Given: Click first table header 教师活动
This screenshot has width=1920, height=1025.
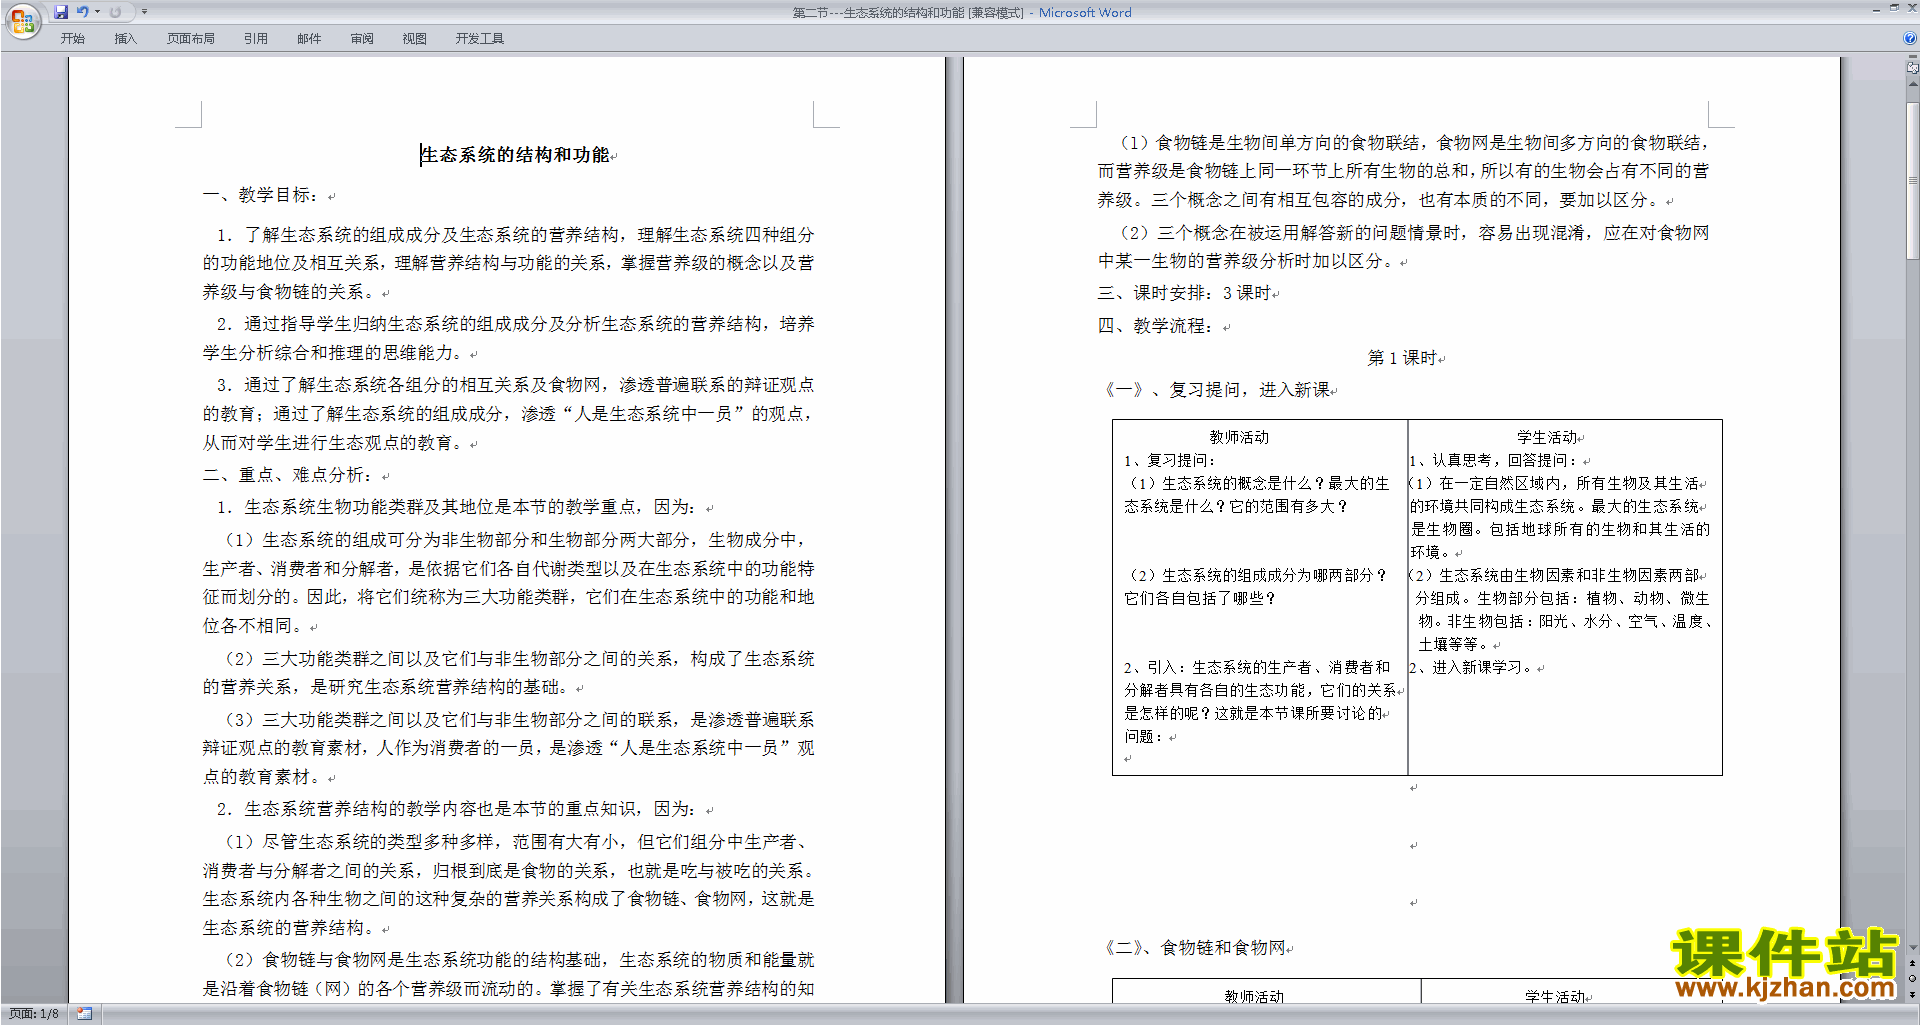Looking at the screenshot, I should click(1239, 437).
